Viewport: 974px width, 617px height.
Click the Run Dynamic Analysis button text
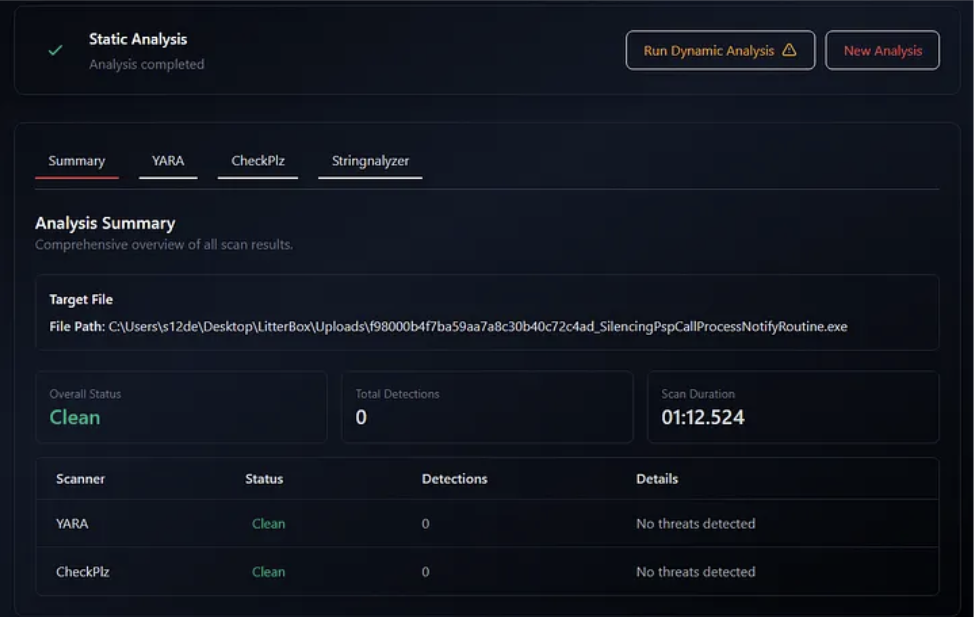point(708,50)
